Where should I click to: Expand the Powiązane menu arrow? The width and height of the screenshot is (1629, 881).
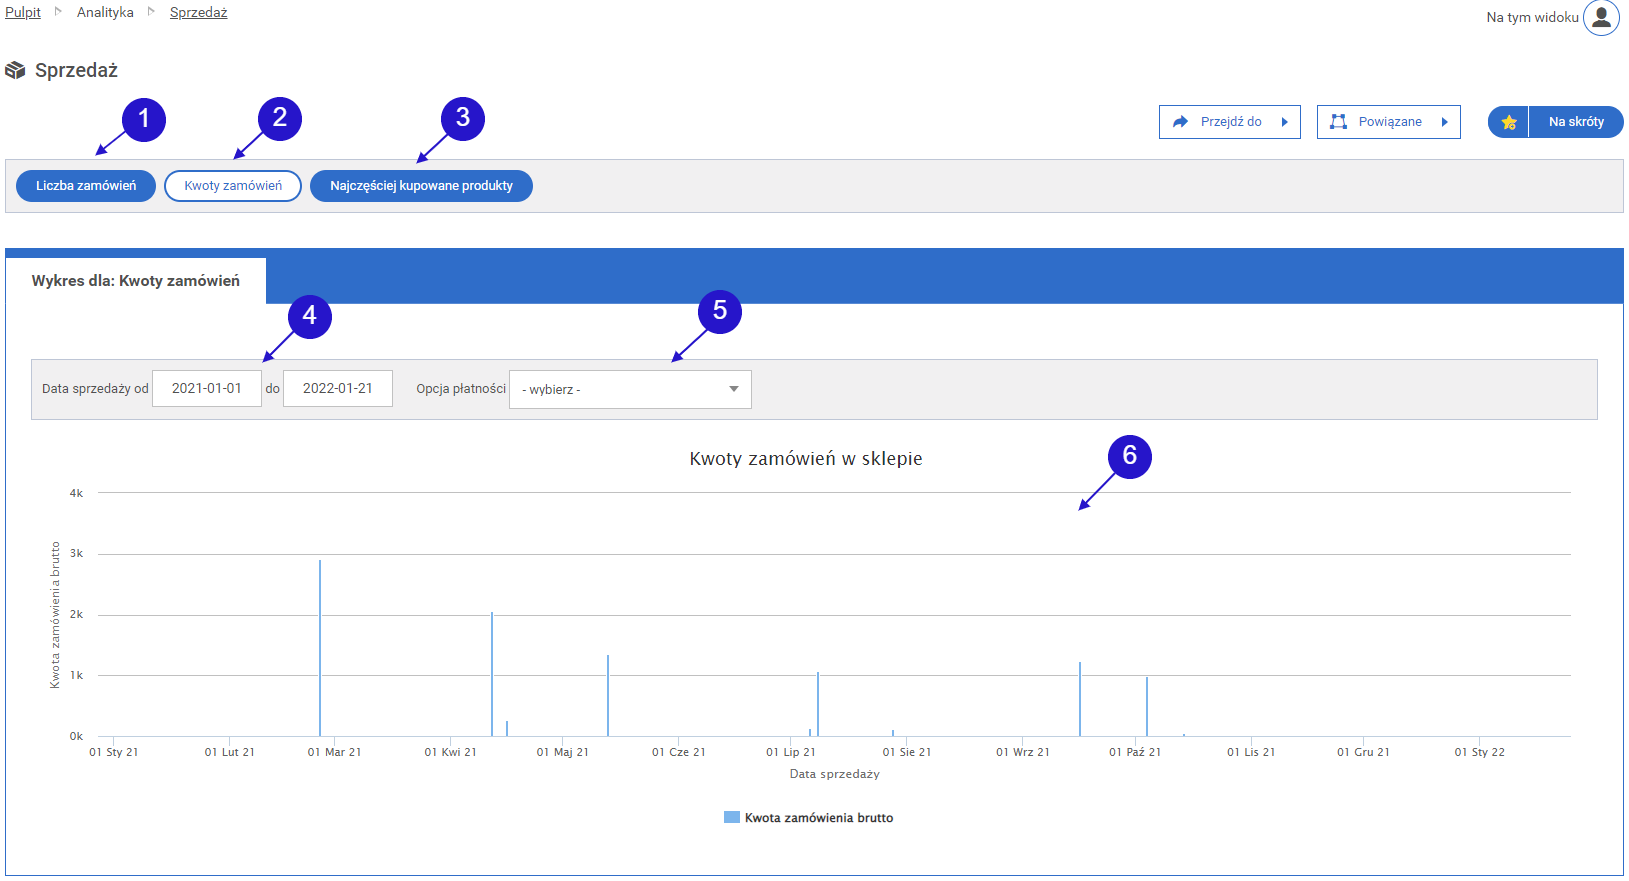1444,122
